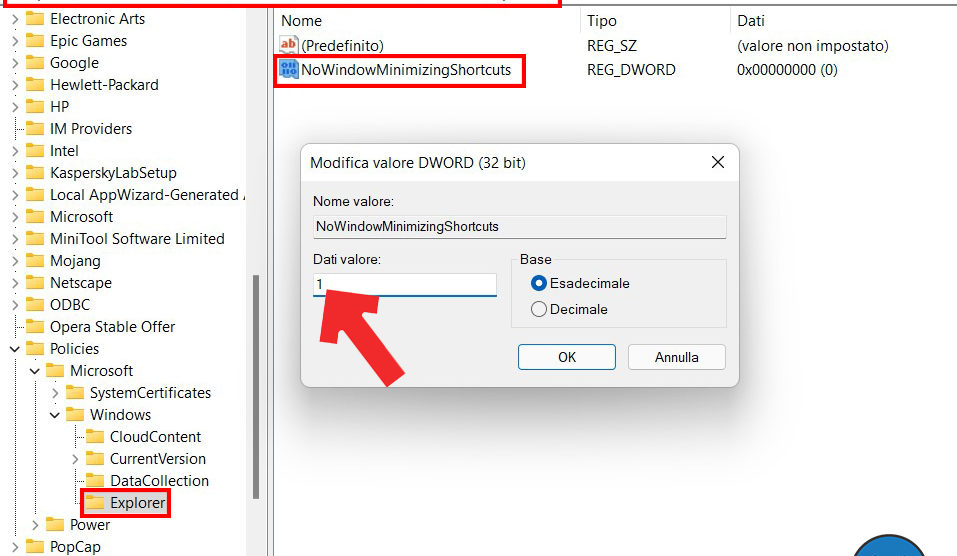Click the Local AppWizard-Generated folder icon
Image resolution: width=957 pixels, height=556 pixels.
[35, 195]
